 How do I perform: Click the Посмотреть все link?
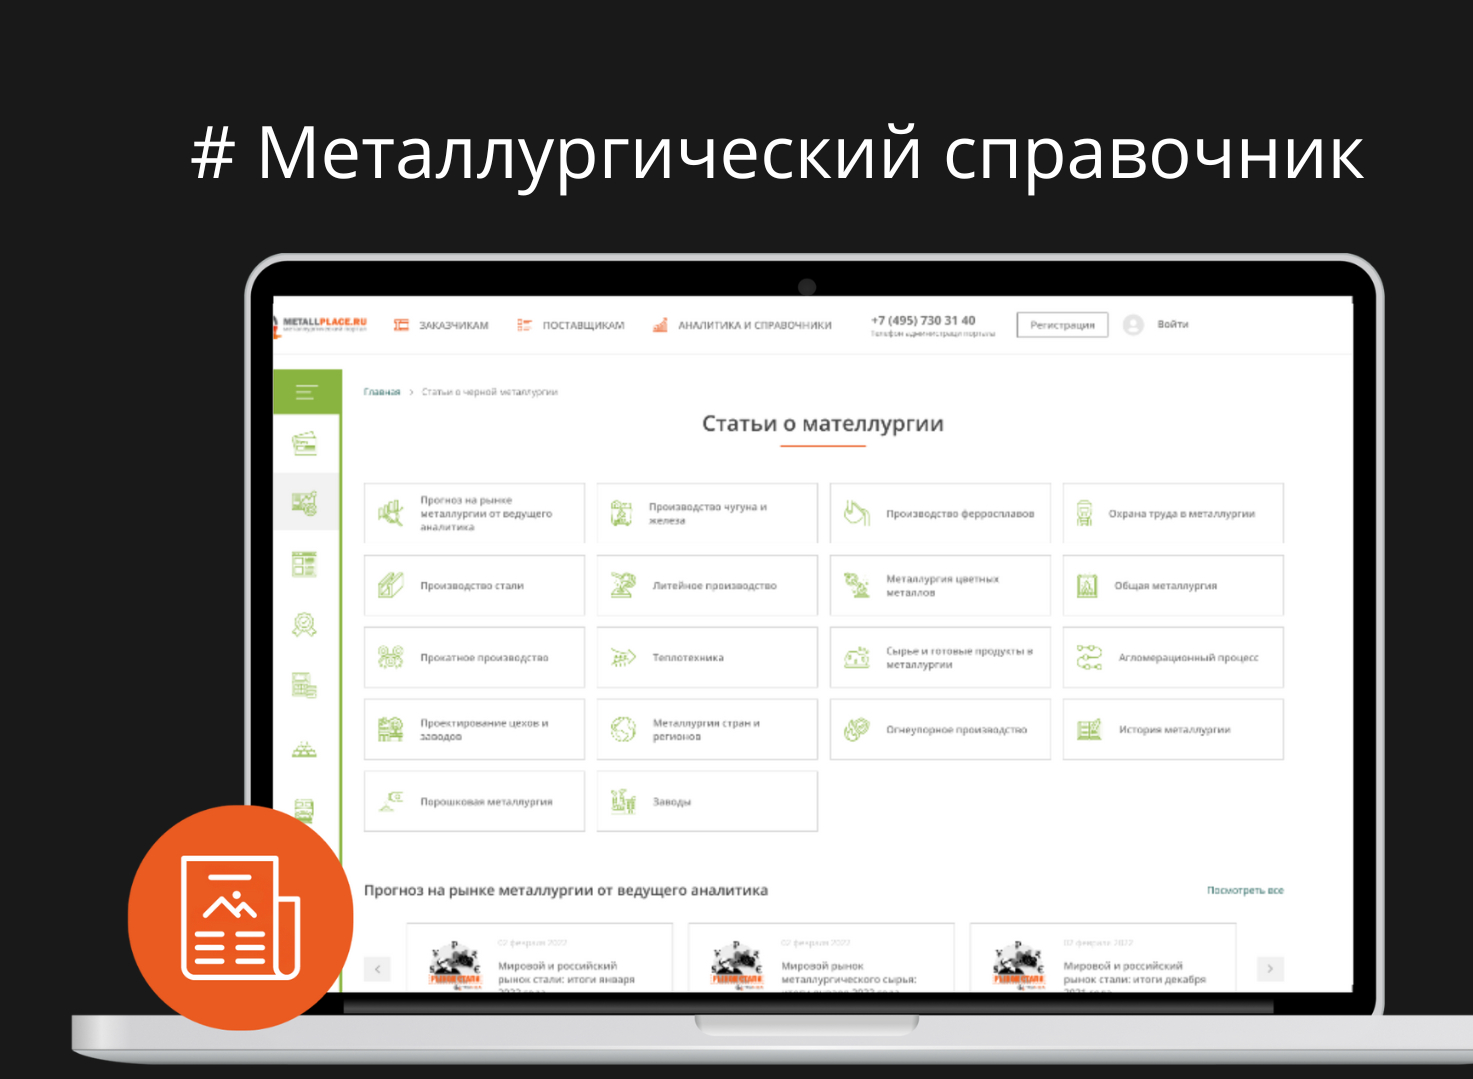click(1245, 890)
